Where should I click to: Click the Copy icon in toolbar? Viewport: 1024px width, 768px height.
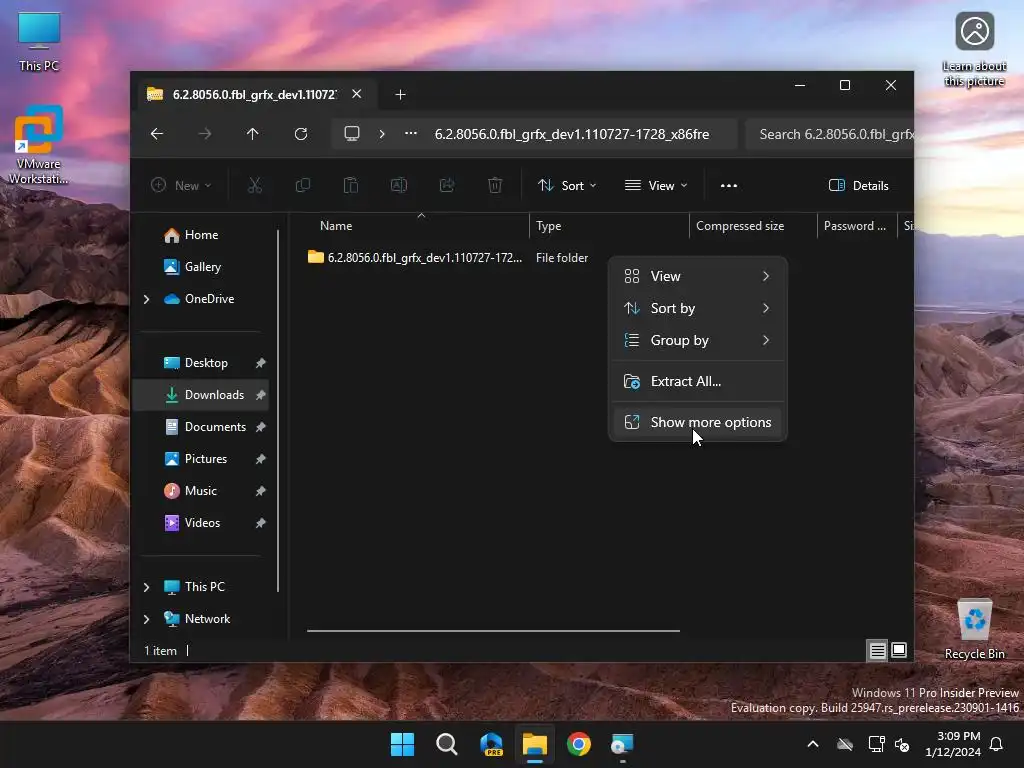click(x=303, y=185)
